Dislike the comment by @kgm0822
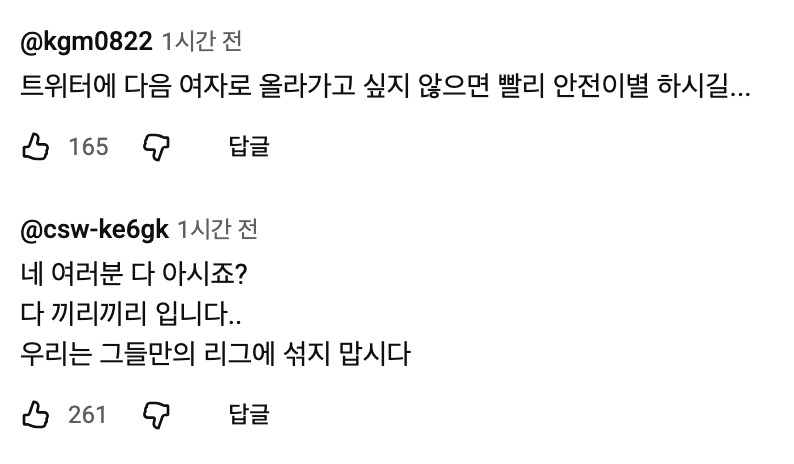The width and height of the screenshot is (794, 464). coord(158,147)
